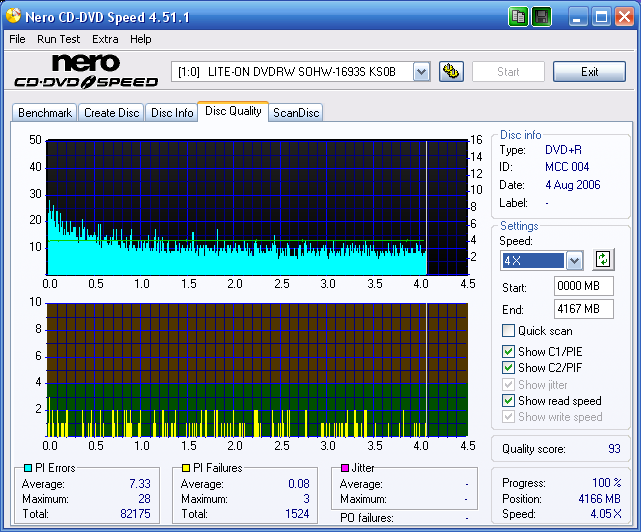
Task: Click the Start 0000 MB input field
Action: click(584, 286)
